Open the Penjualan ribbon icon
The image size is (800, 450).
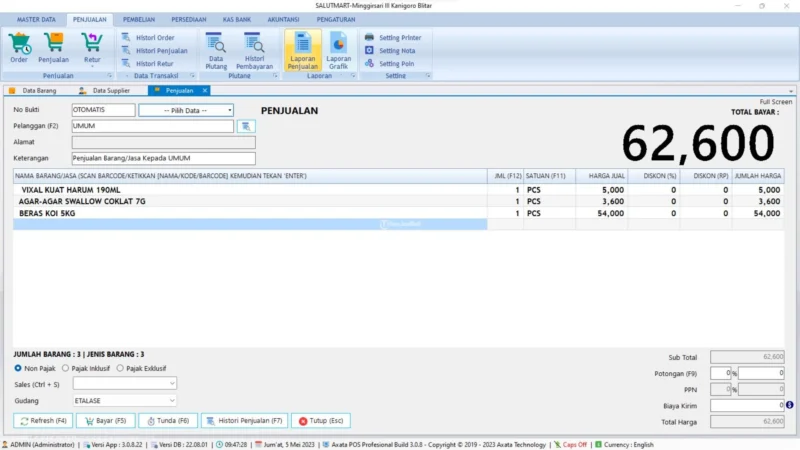(53, 44)
